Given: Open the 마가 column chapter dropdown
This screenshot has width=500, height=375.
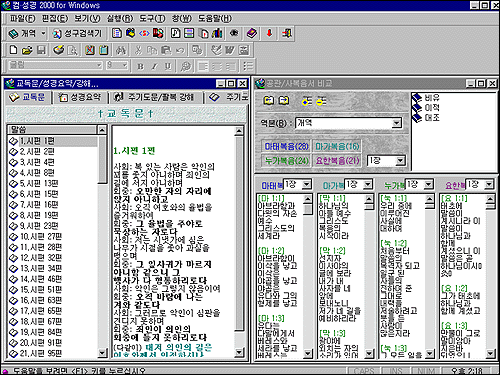Looking at the screenshot, I should click(x=368, y=184).
